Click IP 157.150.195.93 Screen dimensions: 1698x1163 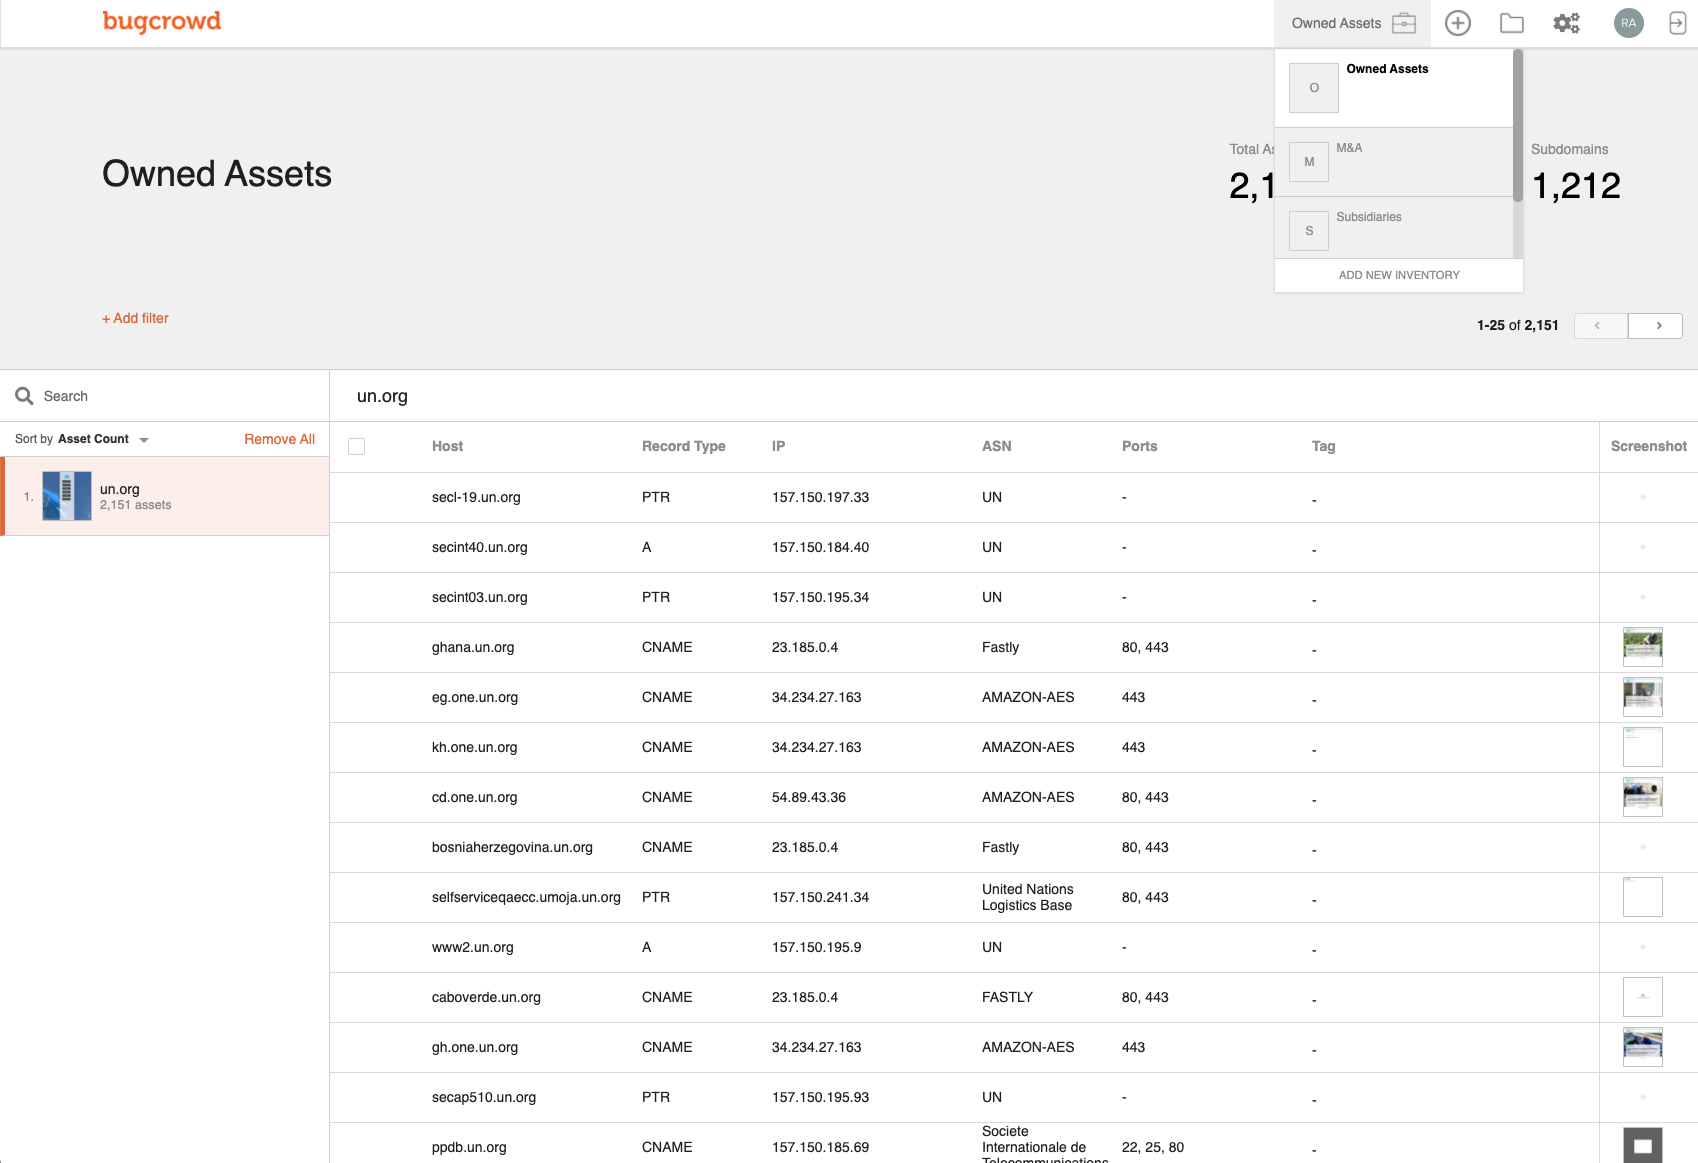point(820,1097)
